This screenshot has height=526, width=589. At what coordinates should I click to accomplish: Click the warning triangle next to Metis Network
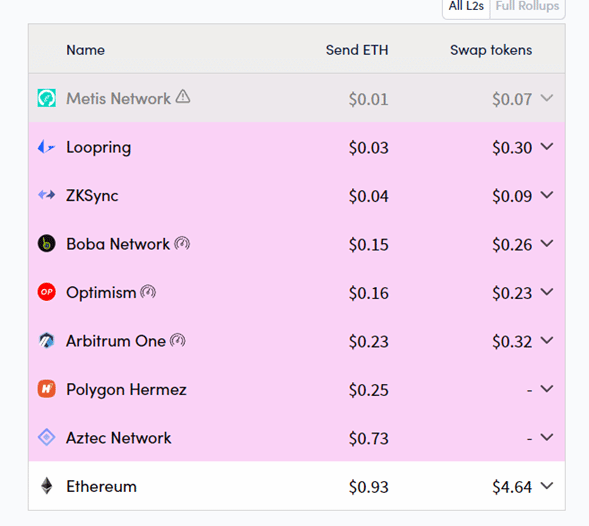tap(183, 97)
